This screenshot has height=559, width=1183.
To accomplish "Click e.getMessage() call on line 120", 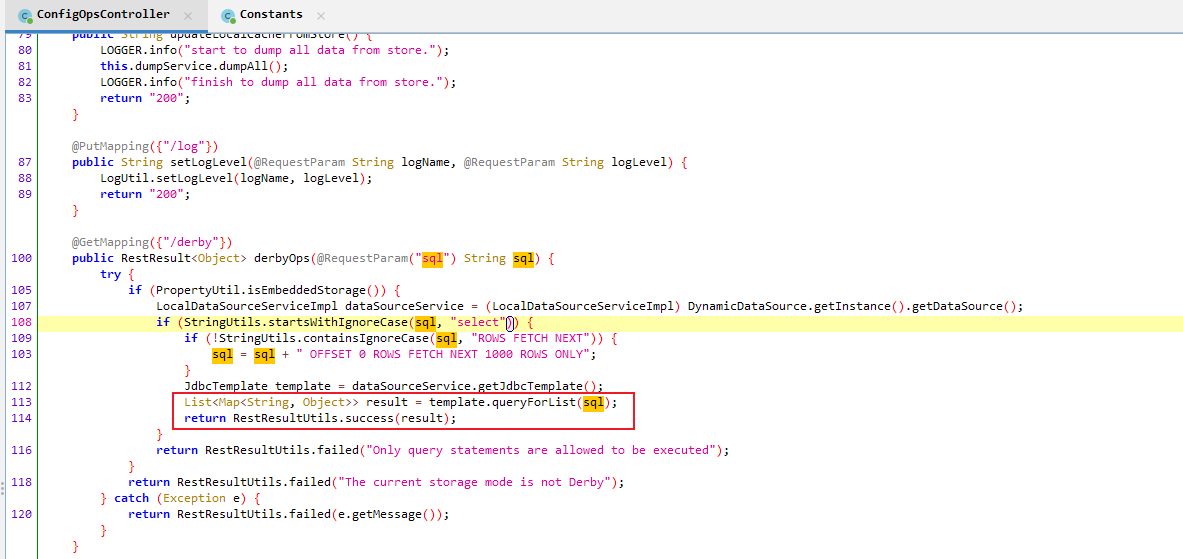I will pos(387,514).
